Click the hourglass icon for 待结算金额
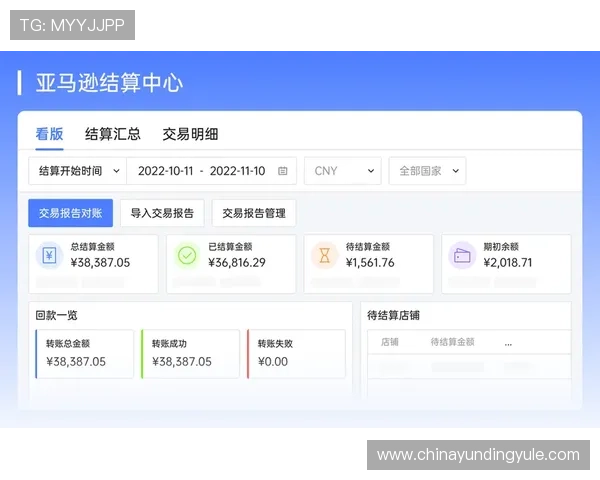600x480 pixels. (x=324, y=255)
